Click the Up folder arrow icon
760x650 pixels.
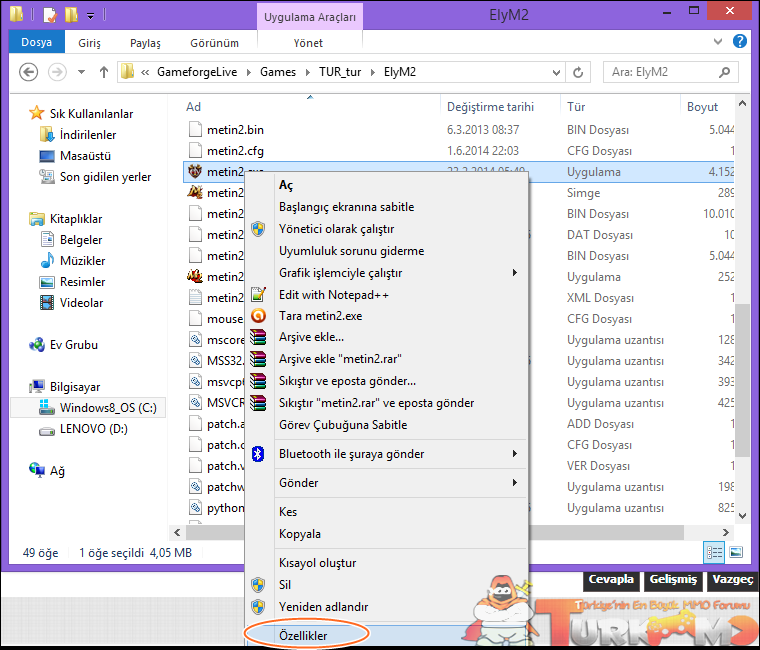pyautogui.click(x=104, y=72)
